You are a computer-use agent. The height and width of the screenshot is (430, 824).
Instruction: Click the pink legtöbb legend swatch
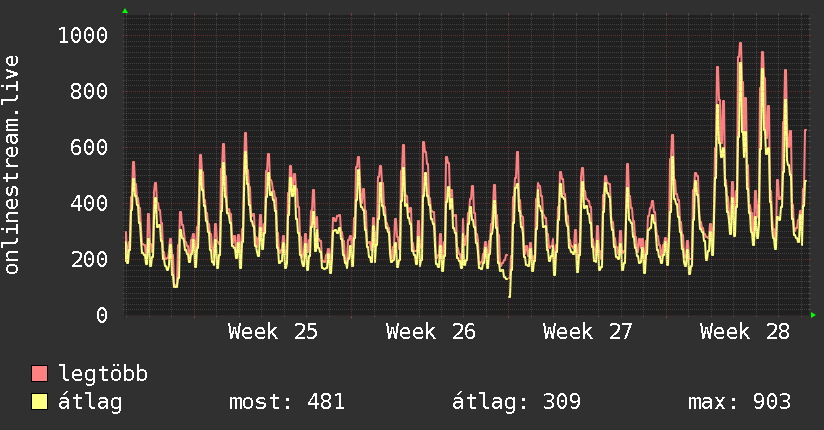pos(39,373)
